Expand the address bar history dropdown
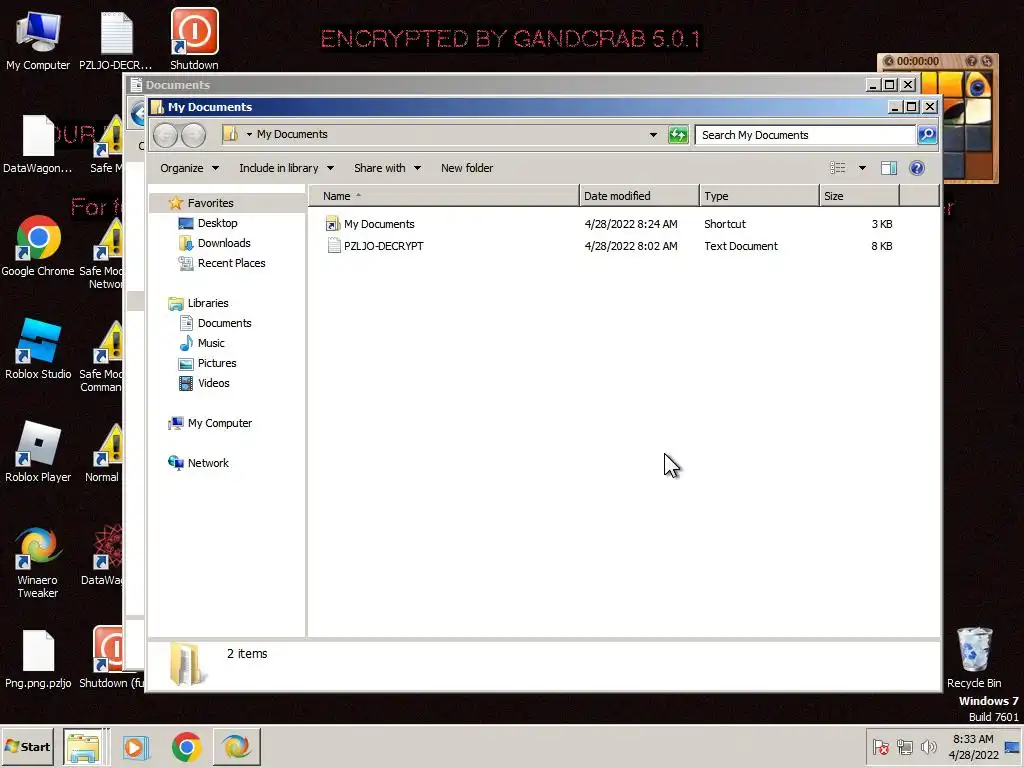 point(653,135)
